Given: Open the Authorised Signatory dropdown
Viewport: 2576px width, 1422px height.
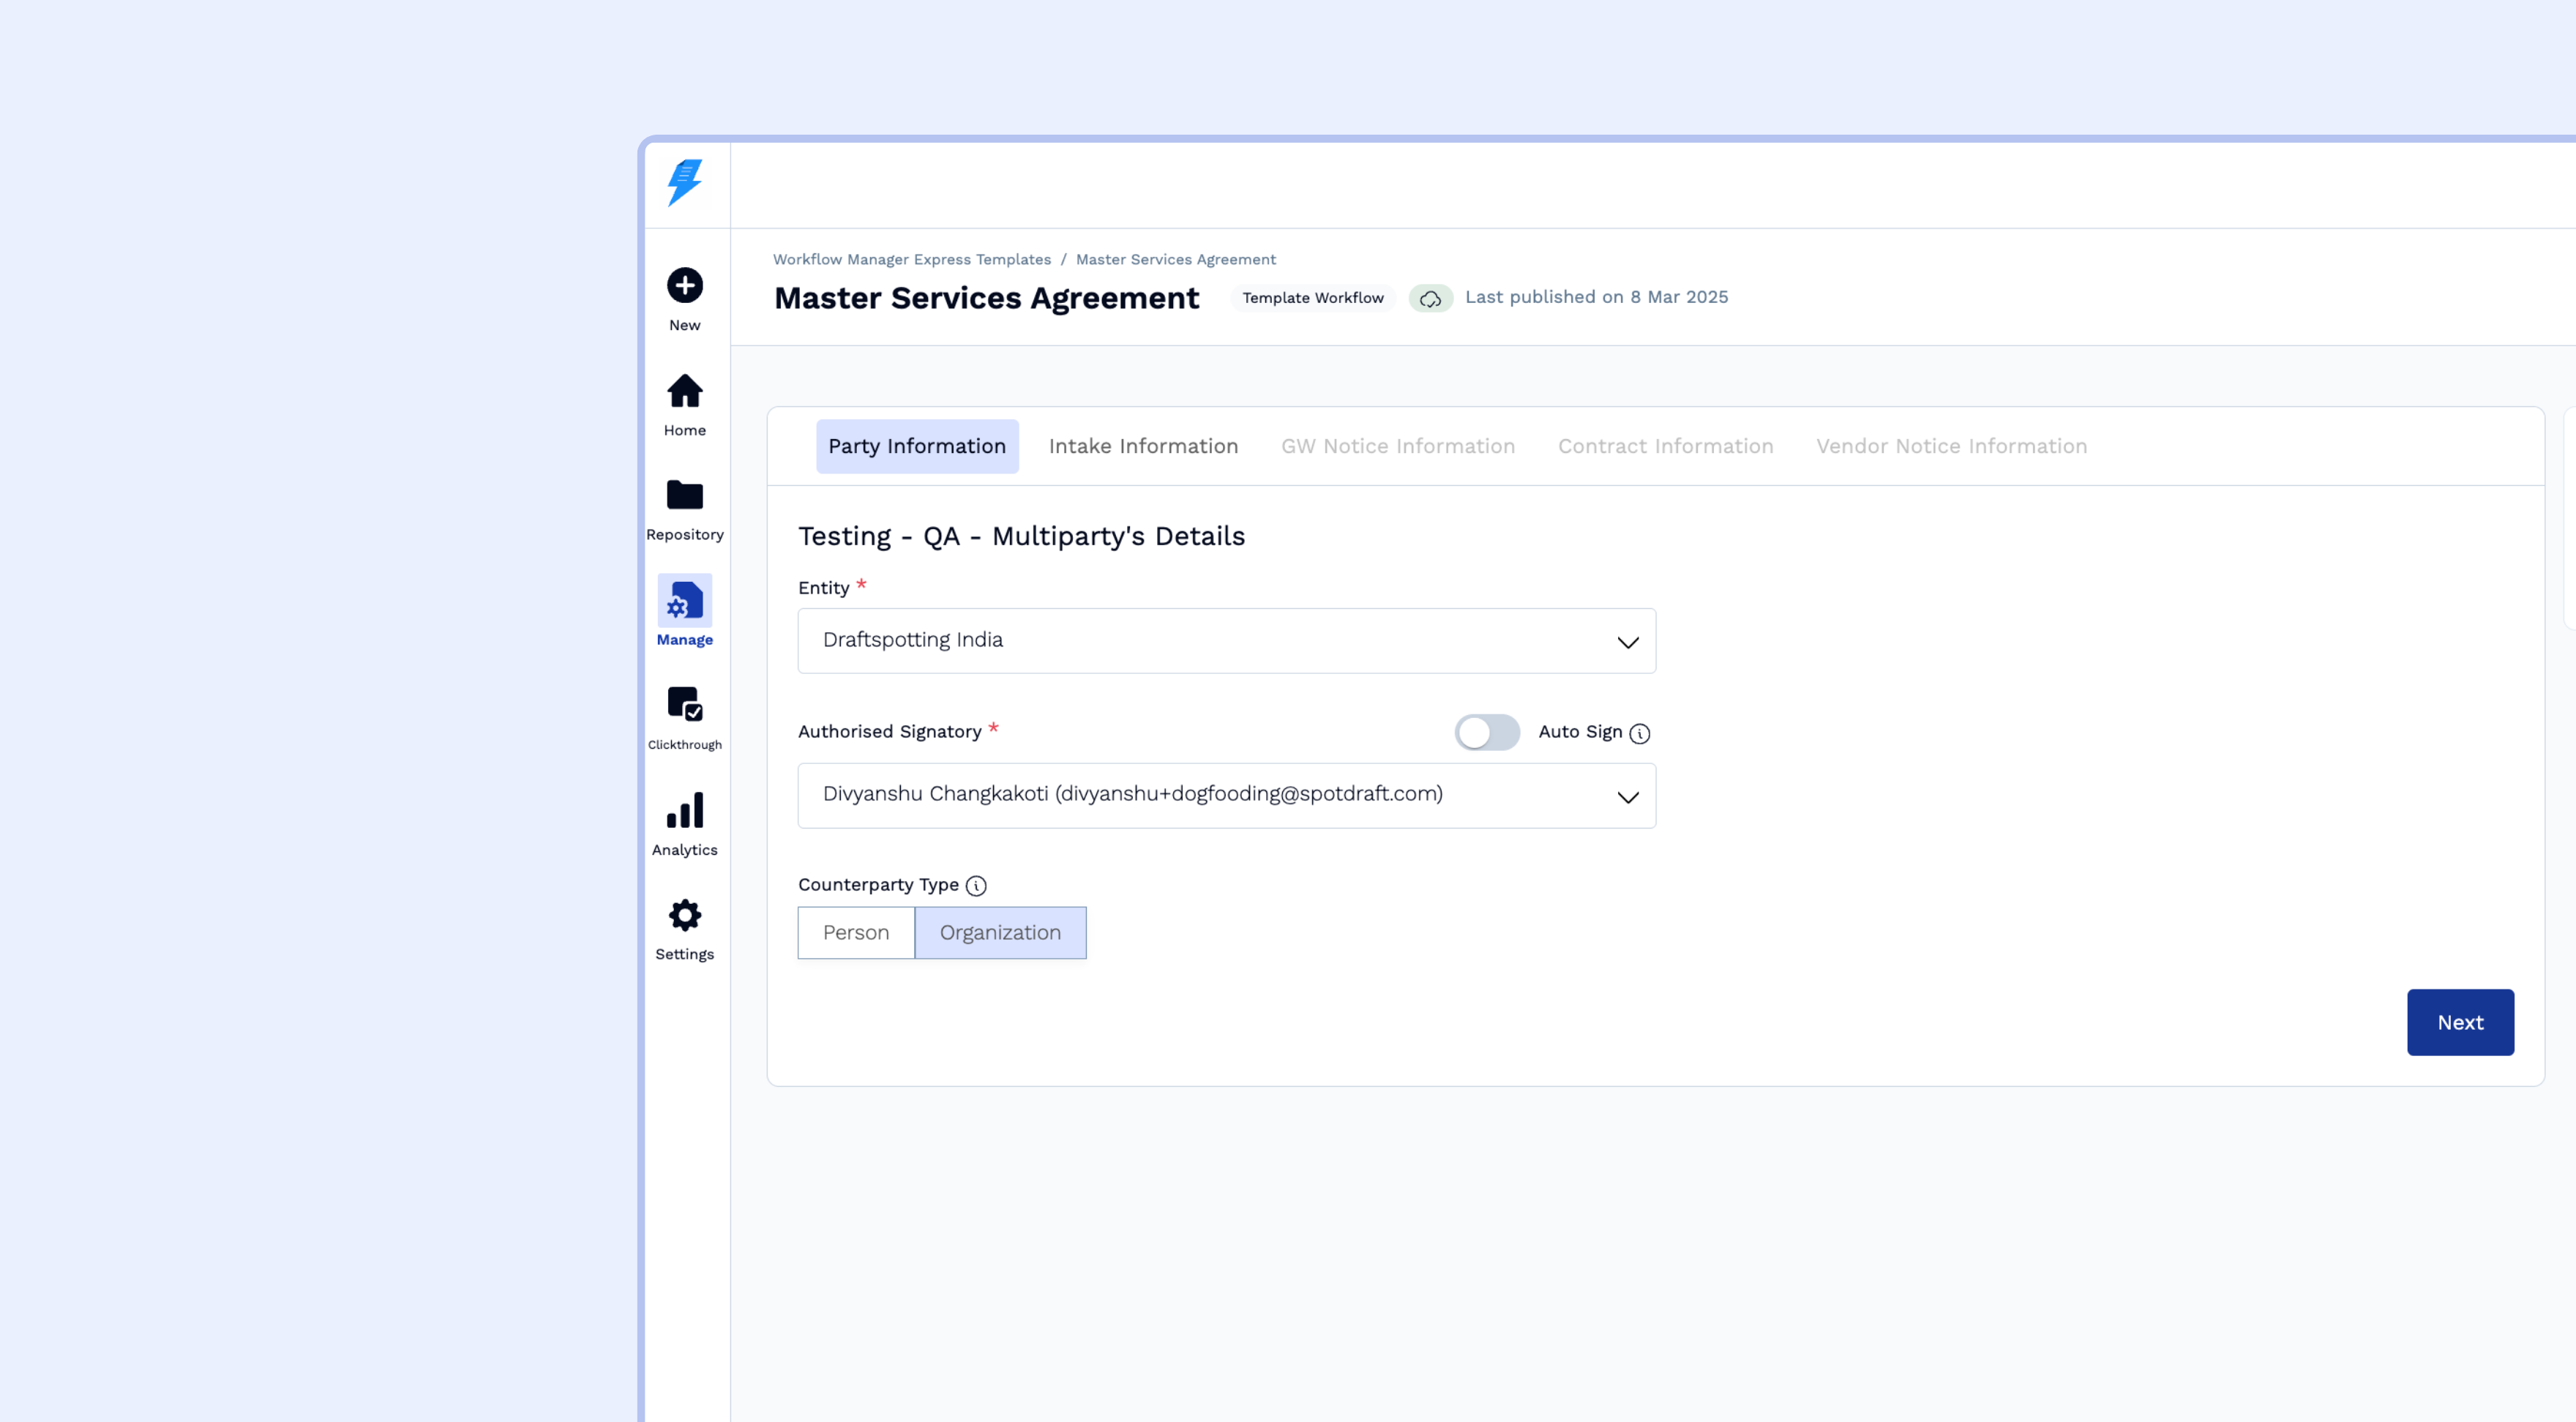Looking at the screenshot, I should [1226, 795].
